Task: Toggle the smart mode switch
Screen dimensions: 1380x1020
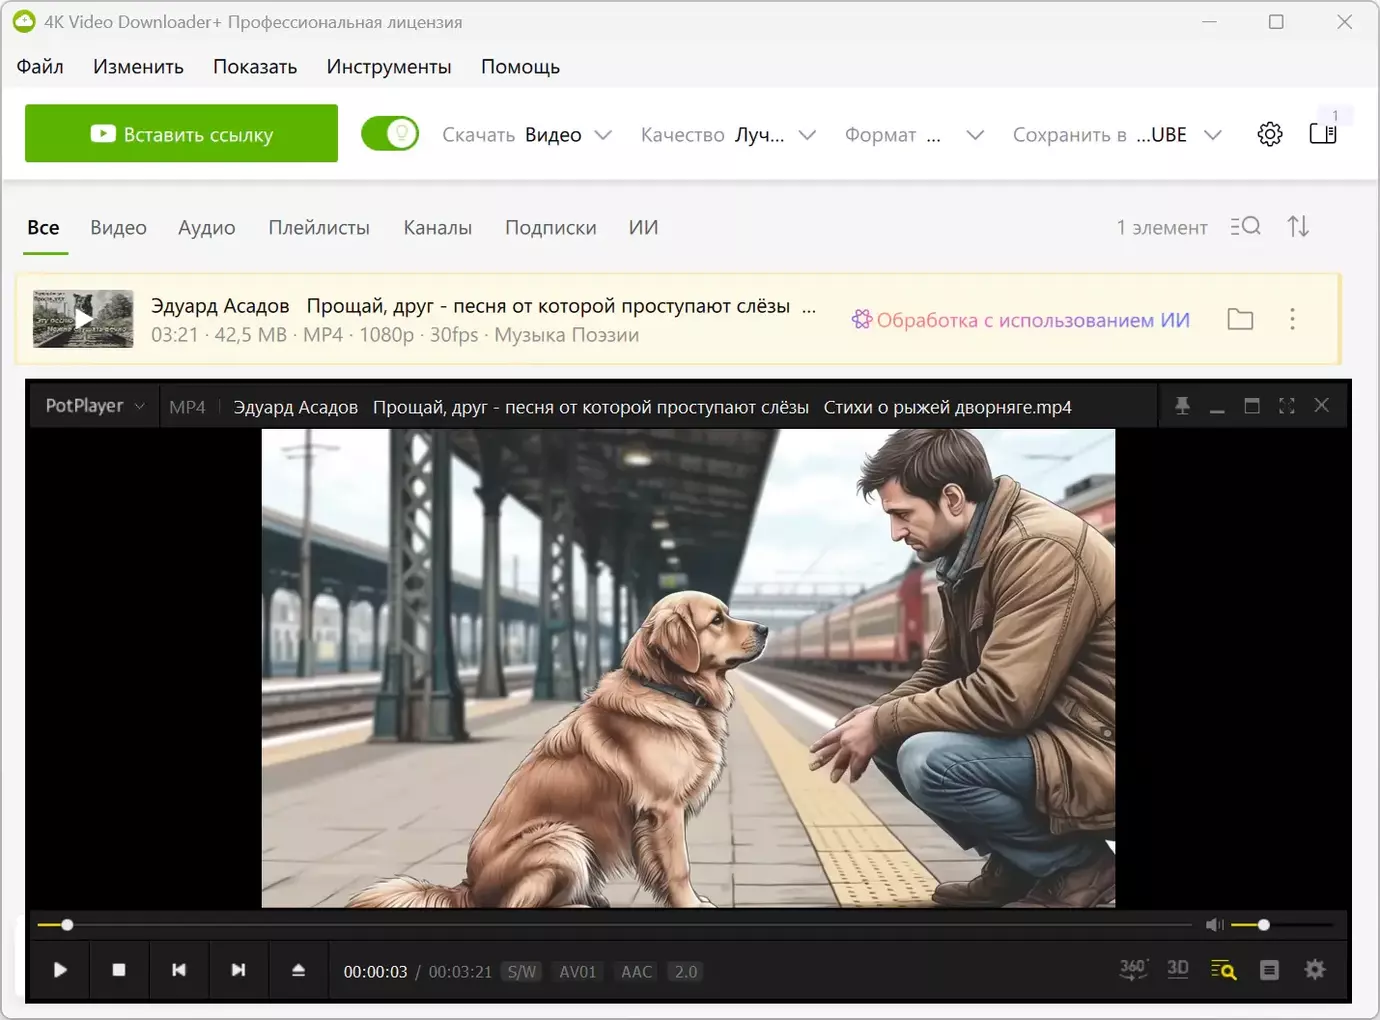Action: [390, 134]
